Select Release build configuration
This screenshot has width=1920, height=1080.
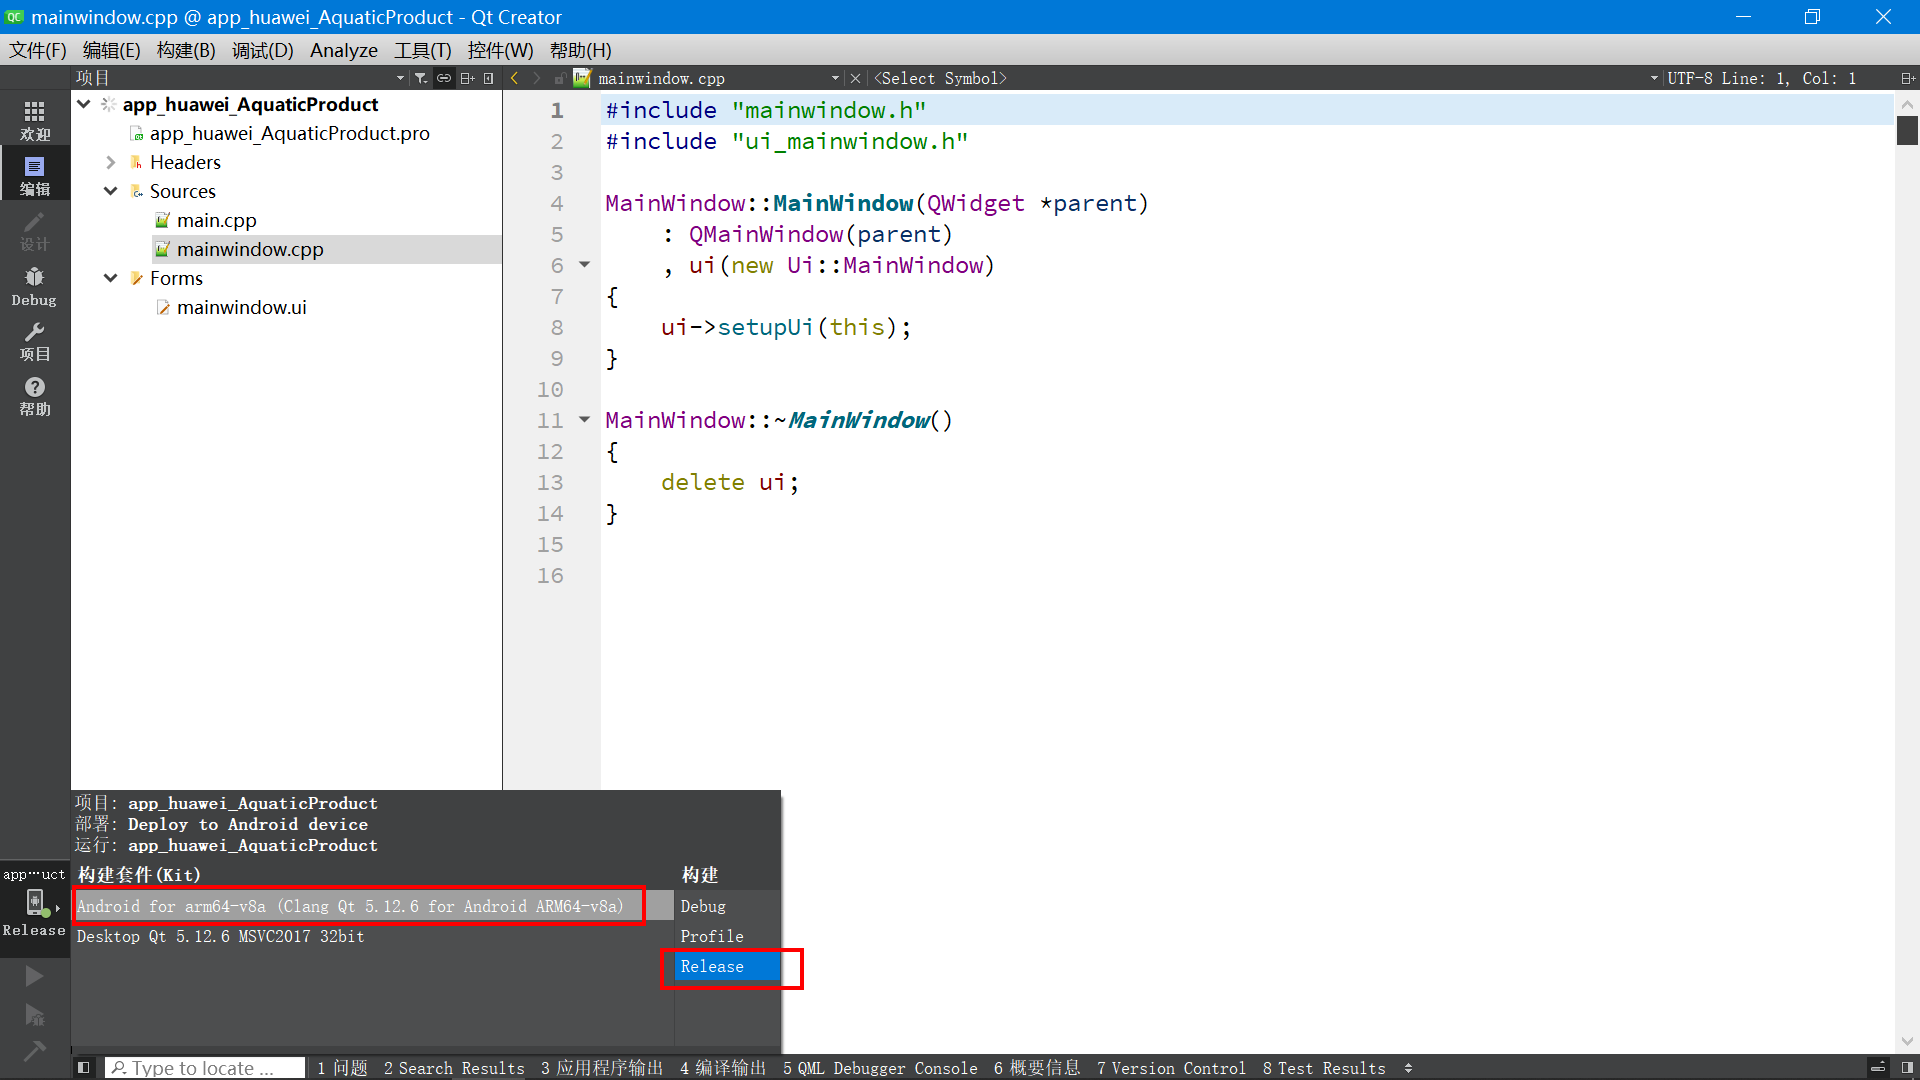pyautogui.click(x=712, y=967)
